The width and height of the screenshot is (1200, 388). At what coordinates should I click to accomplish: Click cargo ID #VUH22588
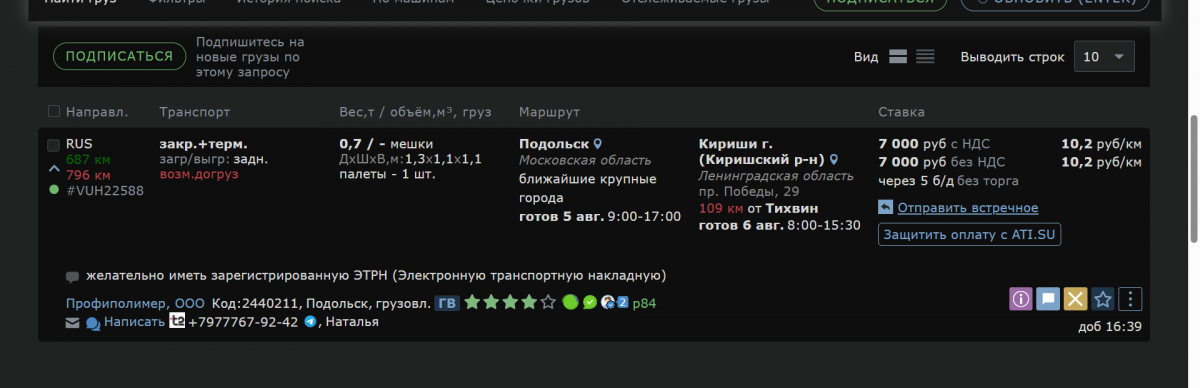[105, 191]
